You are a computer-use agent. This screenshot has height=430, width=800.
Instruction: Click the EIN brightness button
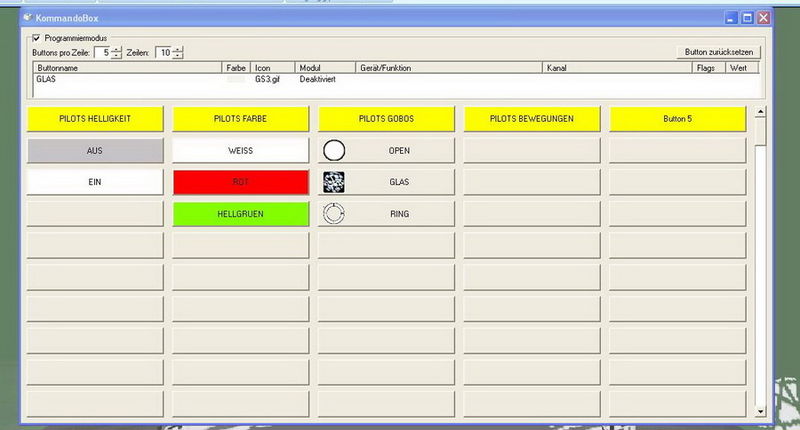pos(95,182)
